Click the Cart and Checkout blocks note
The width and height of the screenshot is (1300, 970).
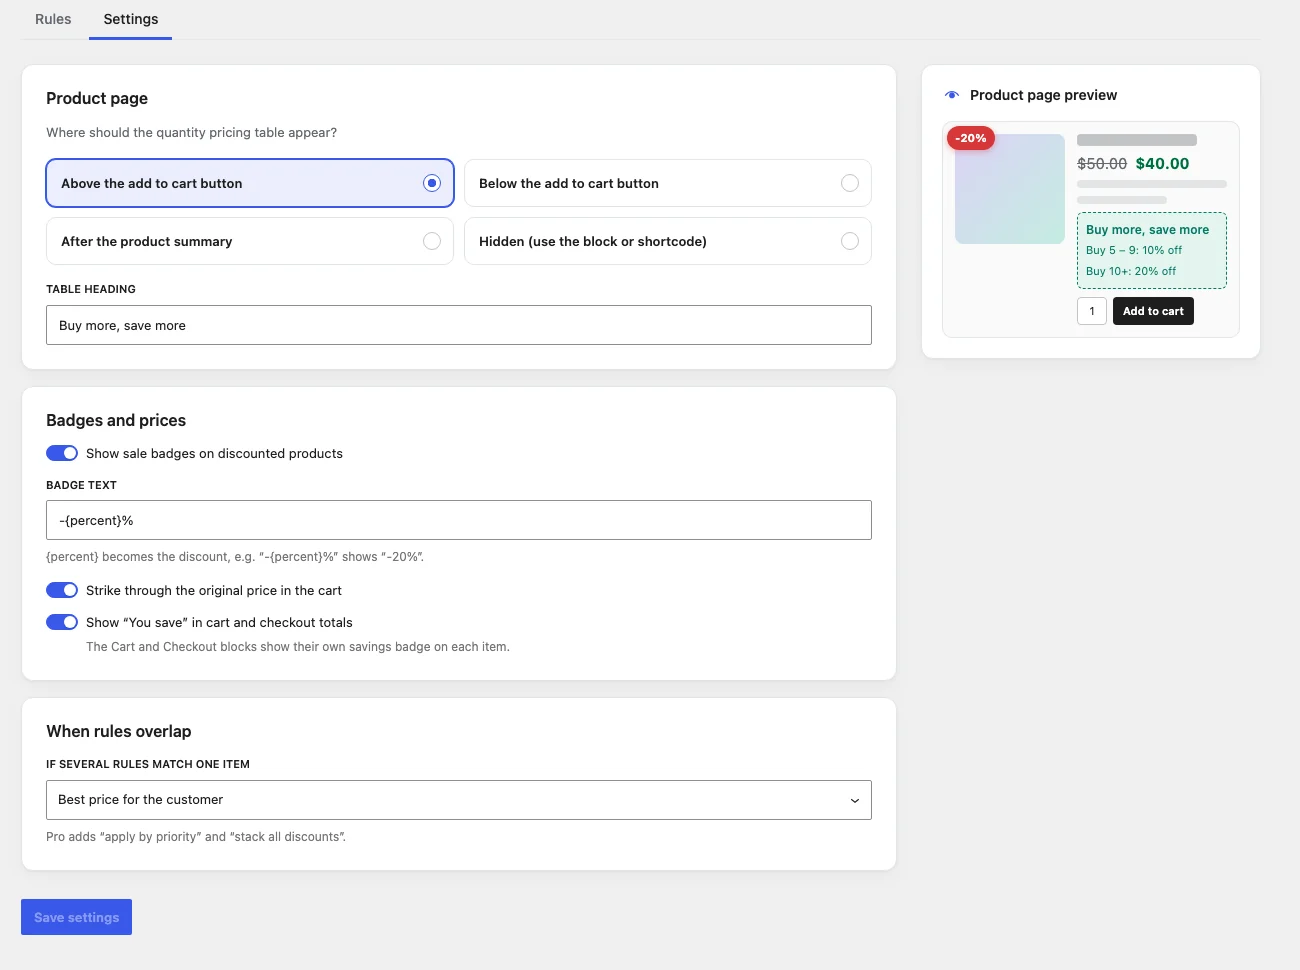coord(298,647)
